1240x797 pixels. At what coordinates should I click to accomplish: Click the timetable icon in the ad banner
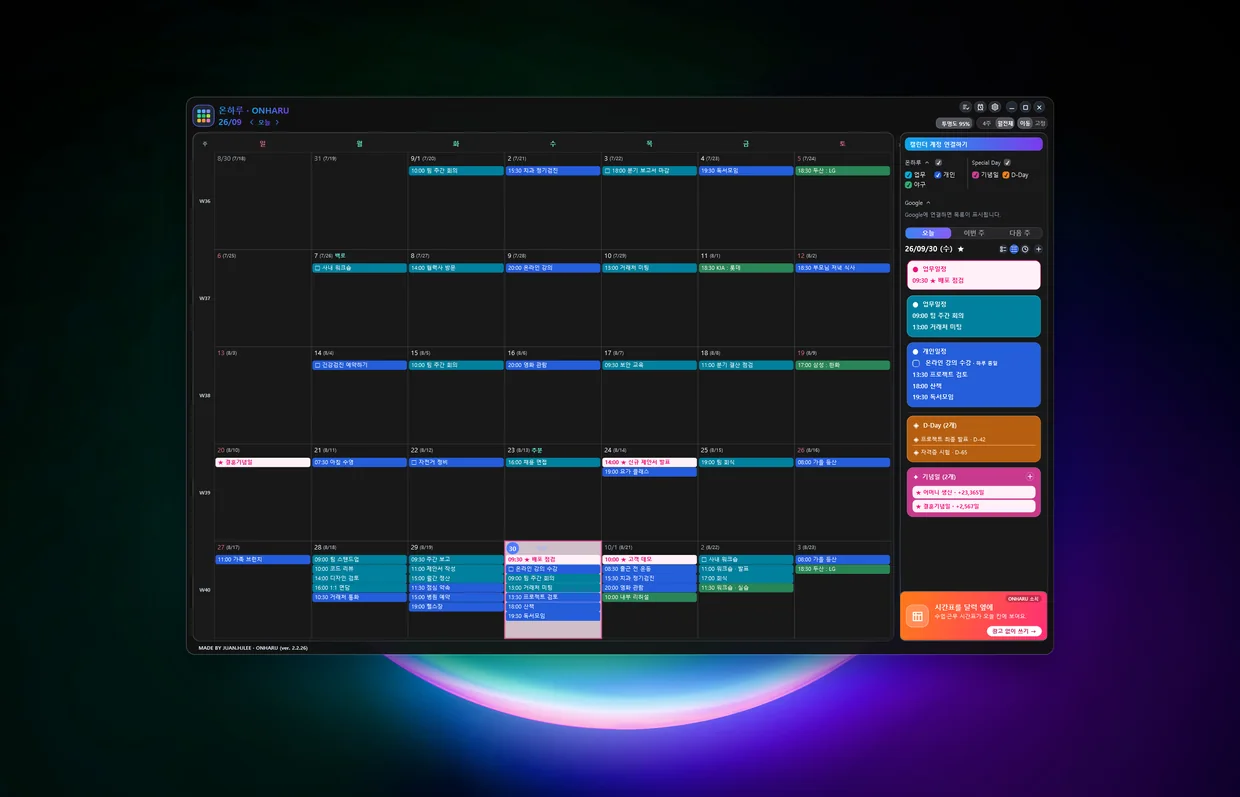click(916, 617)
